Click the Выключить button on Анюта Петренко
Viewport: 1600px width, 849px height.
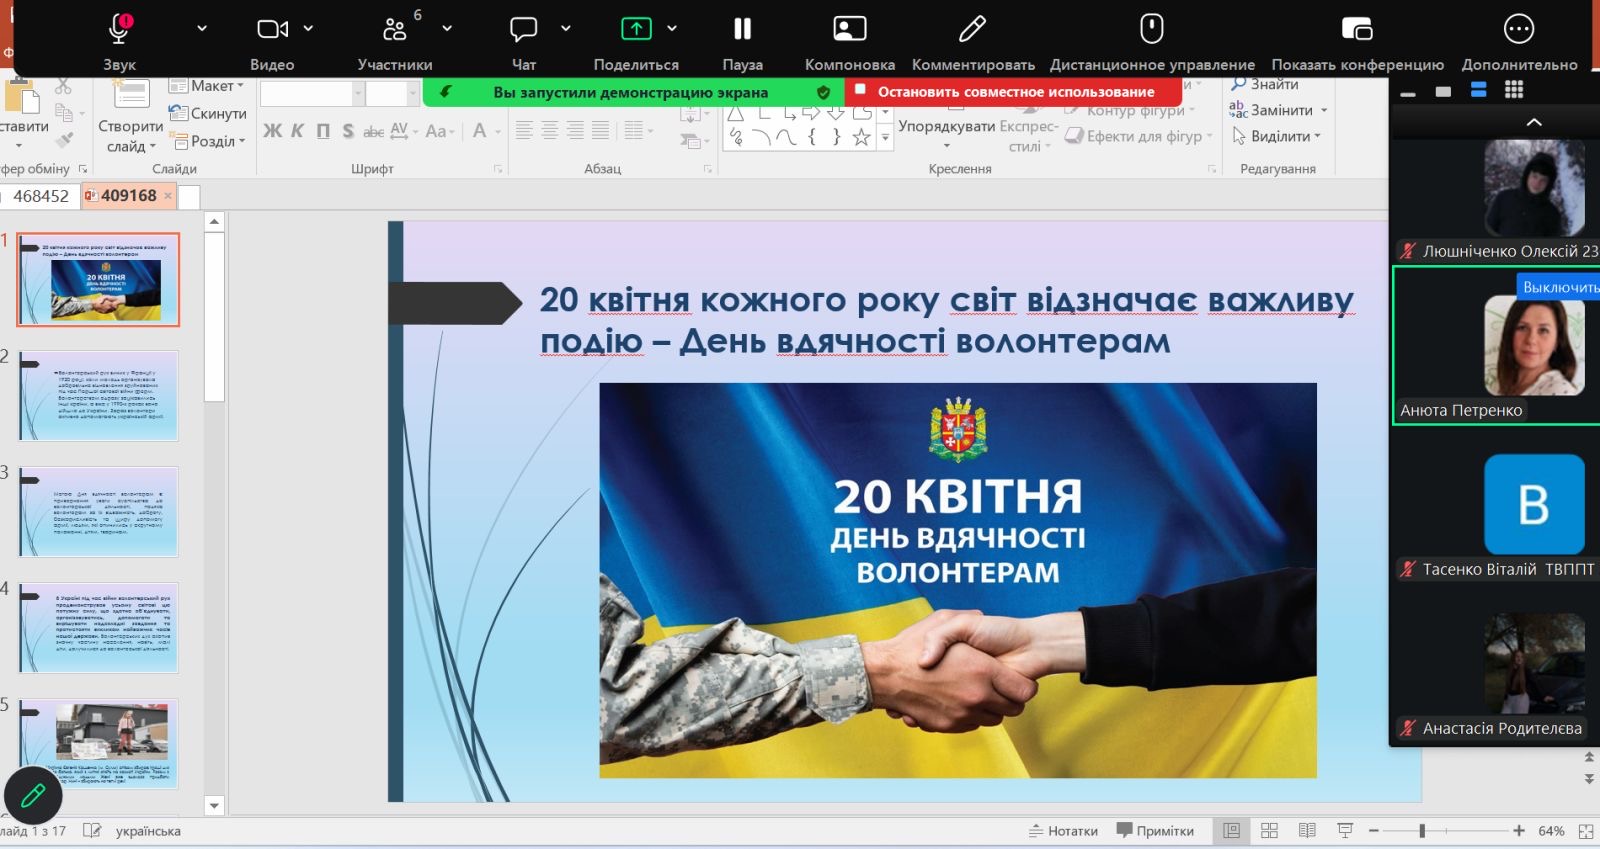1559,287
